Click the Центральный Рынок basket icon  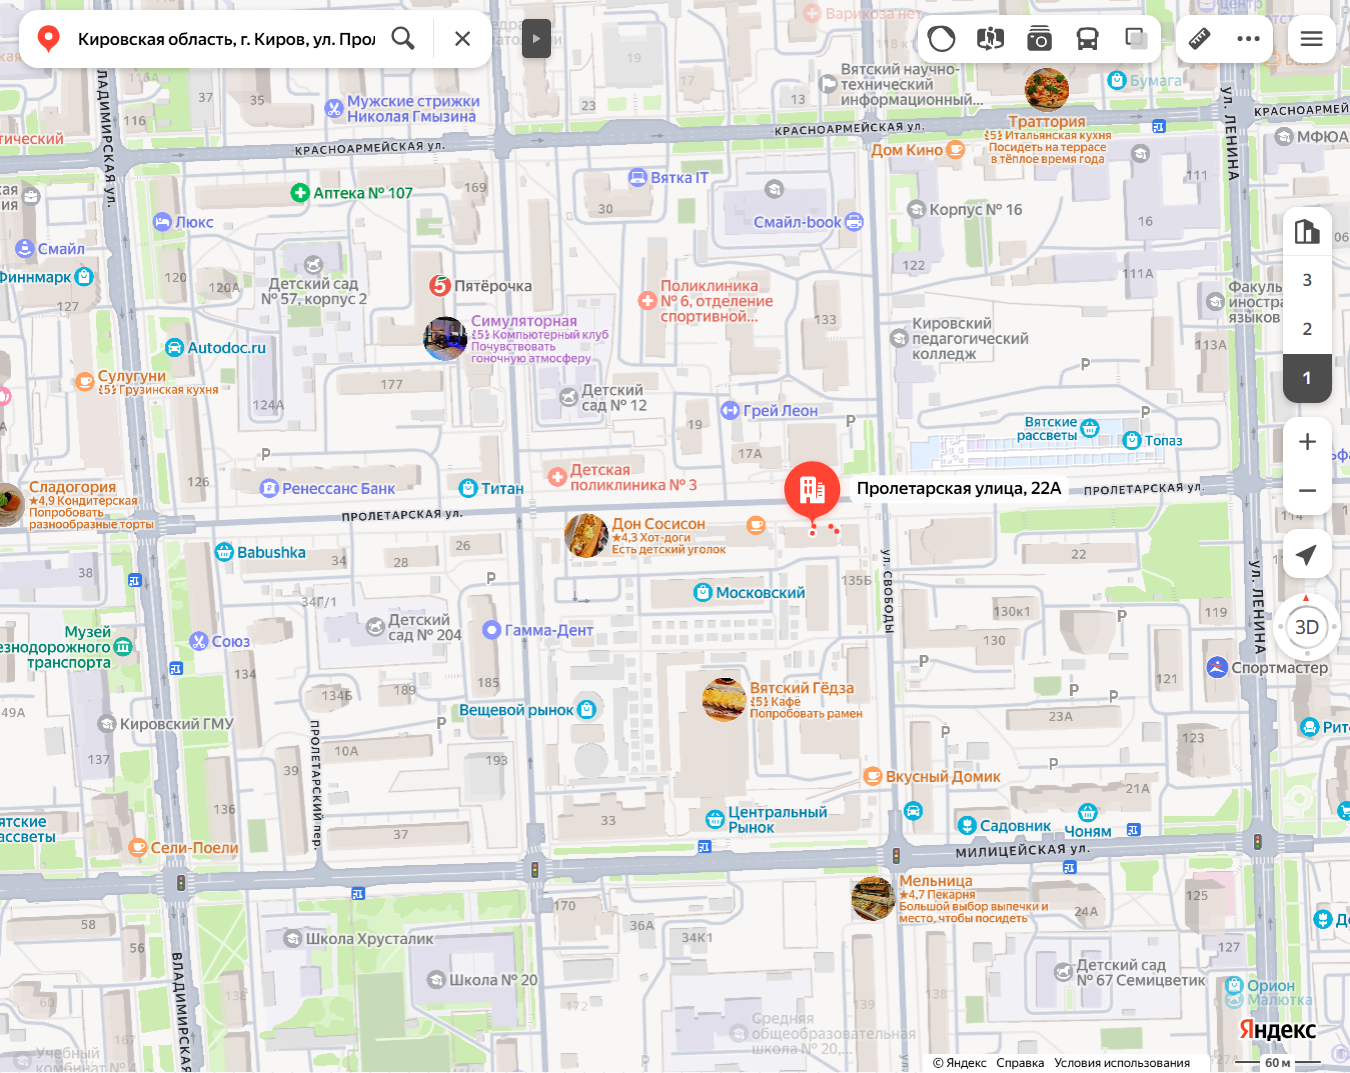(715, 820)
